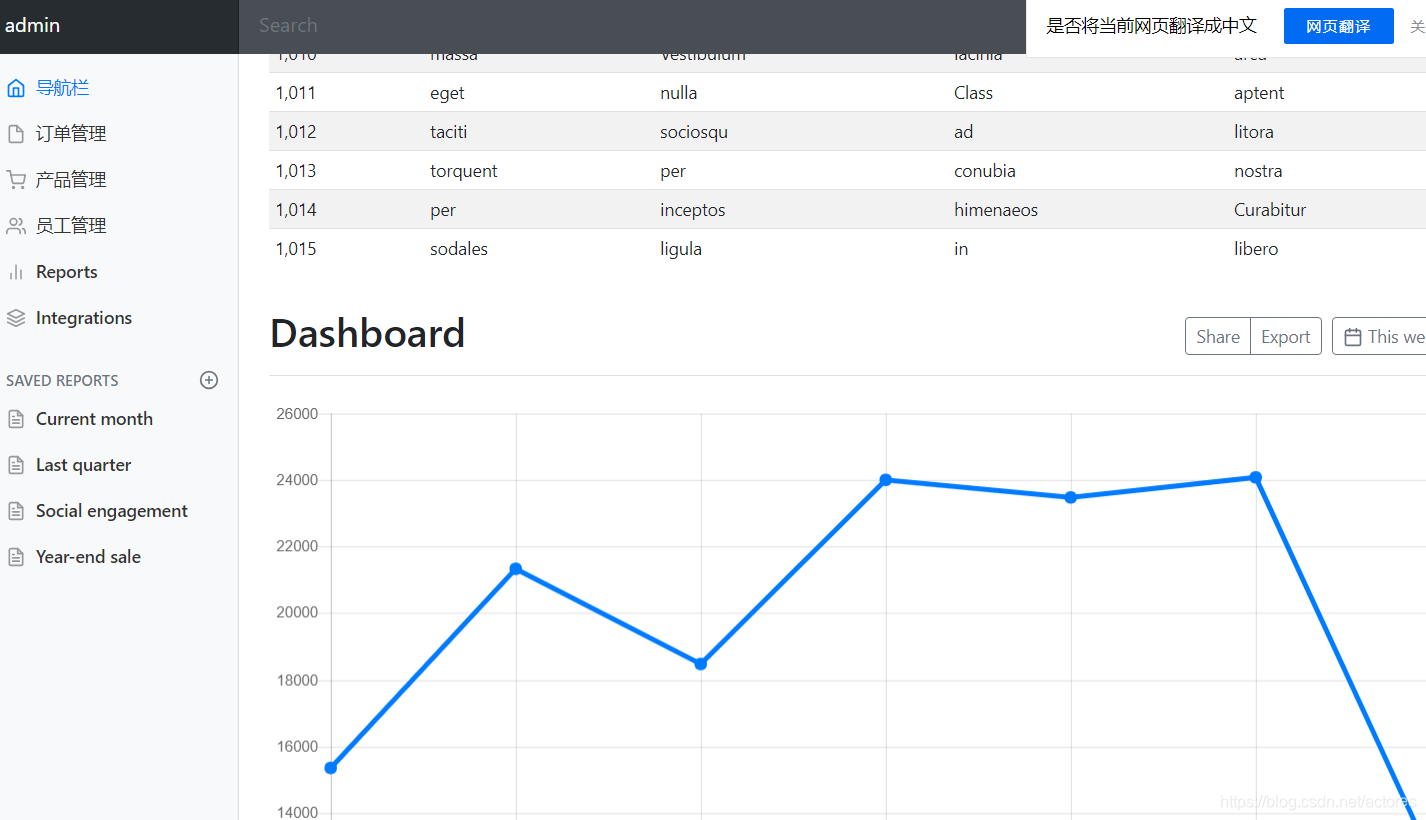Open the Social engagement saved report
The height and width of the screenshot is (820, 1426).
point(112,511)
